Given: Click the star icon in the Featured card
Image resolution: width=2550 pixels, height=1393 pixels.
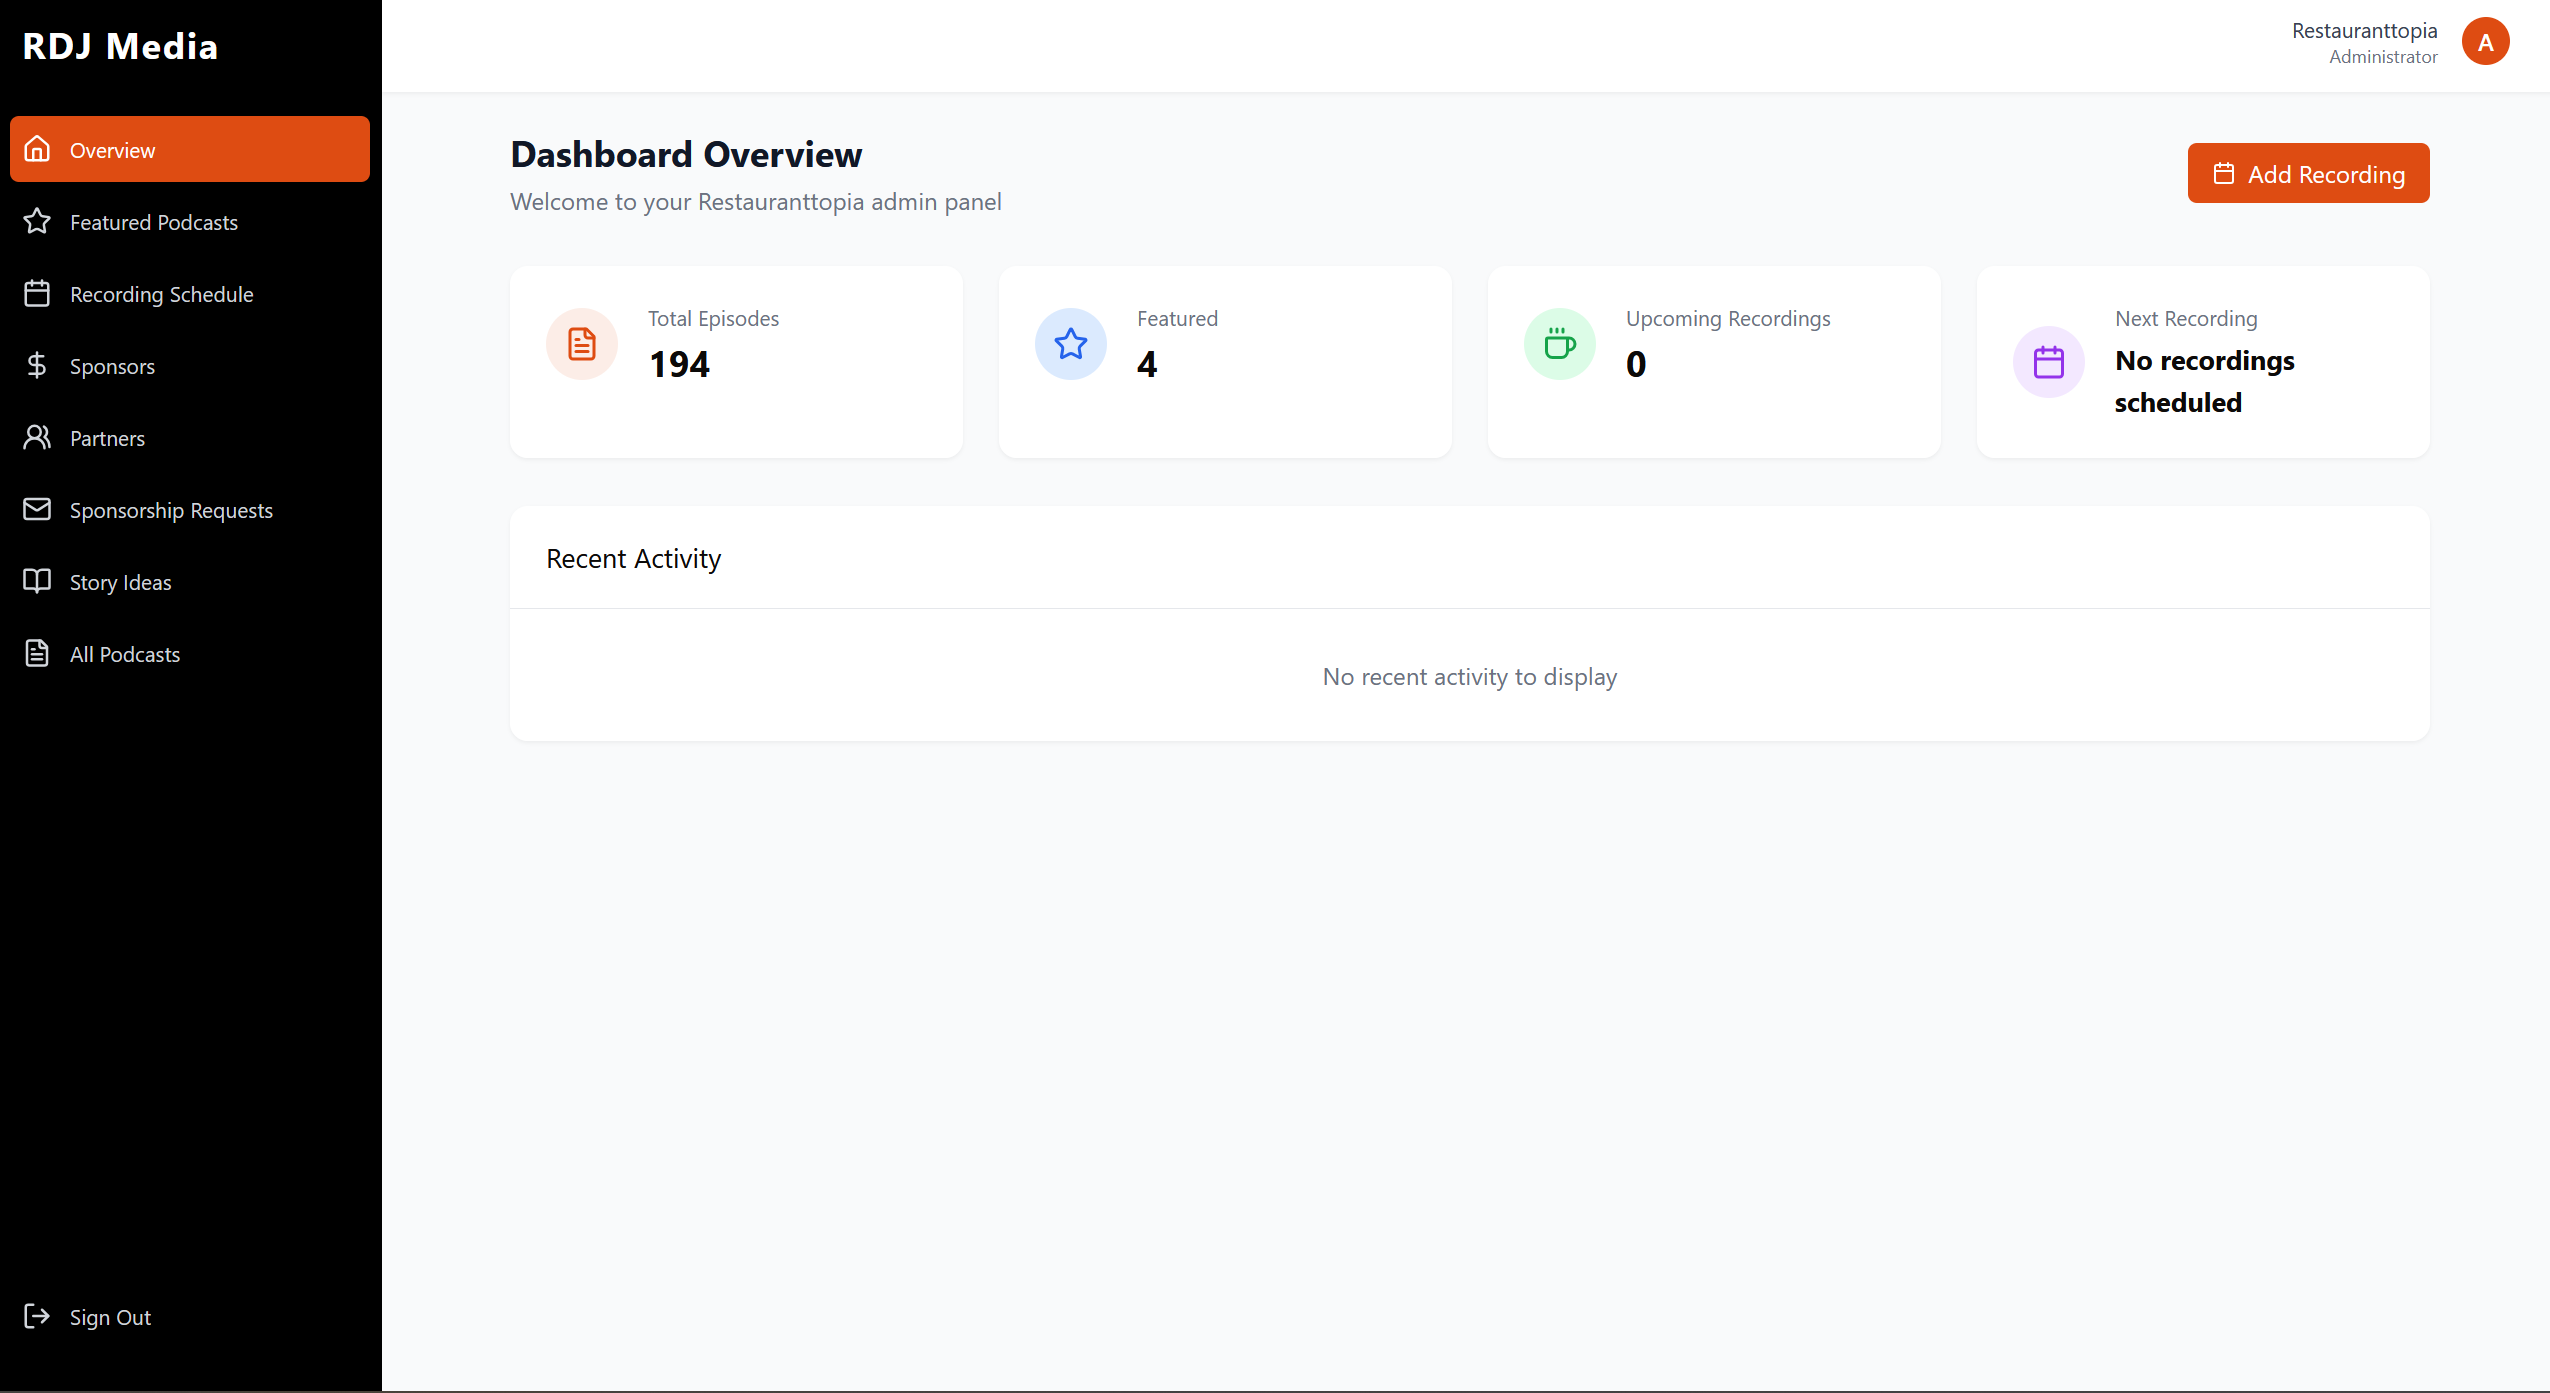Looking at the screenshot, I should click(1071, 343).
